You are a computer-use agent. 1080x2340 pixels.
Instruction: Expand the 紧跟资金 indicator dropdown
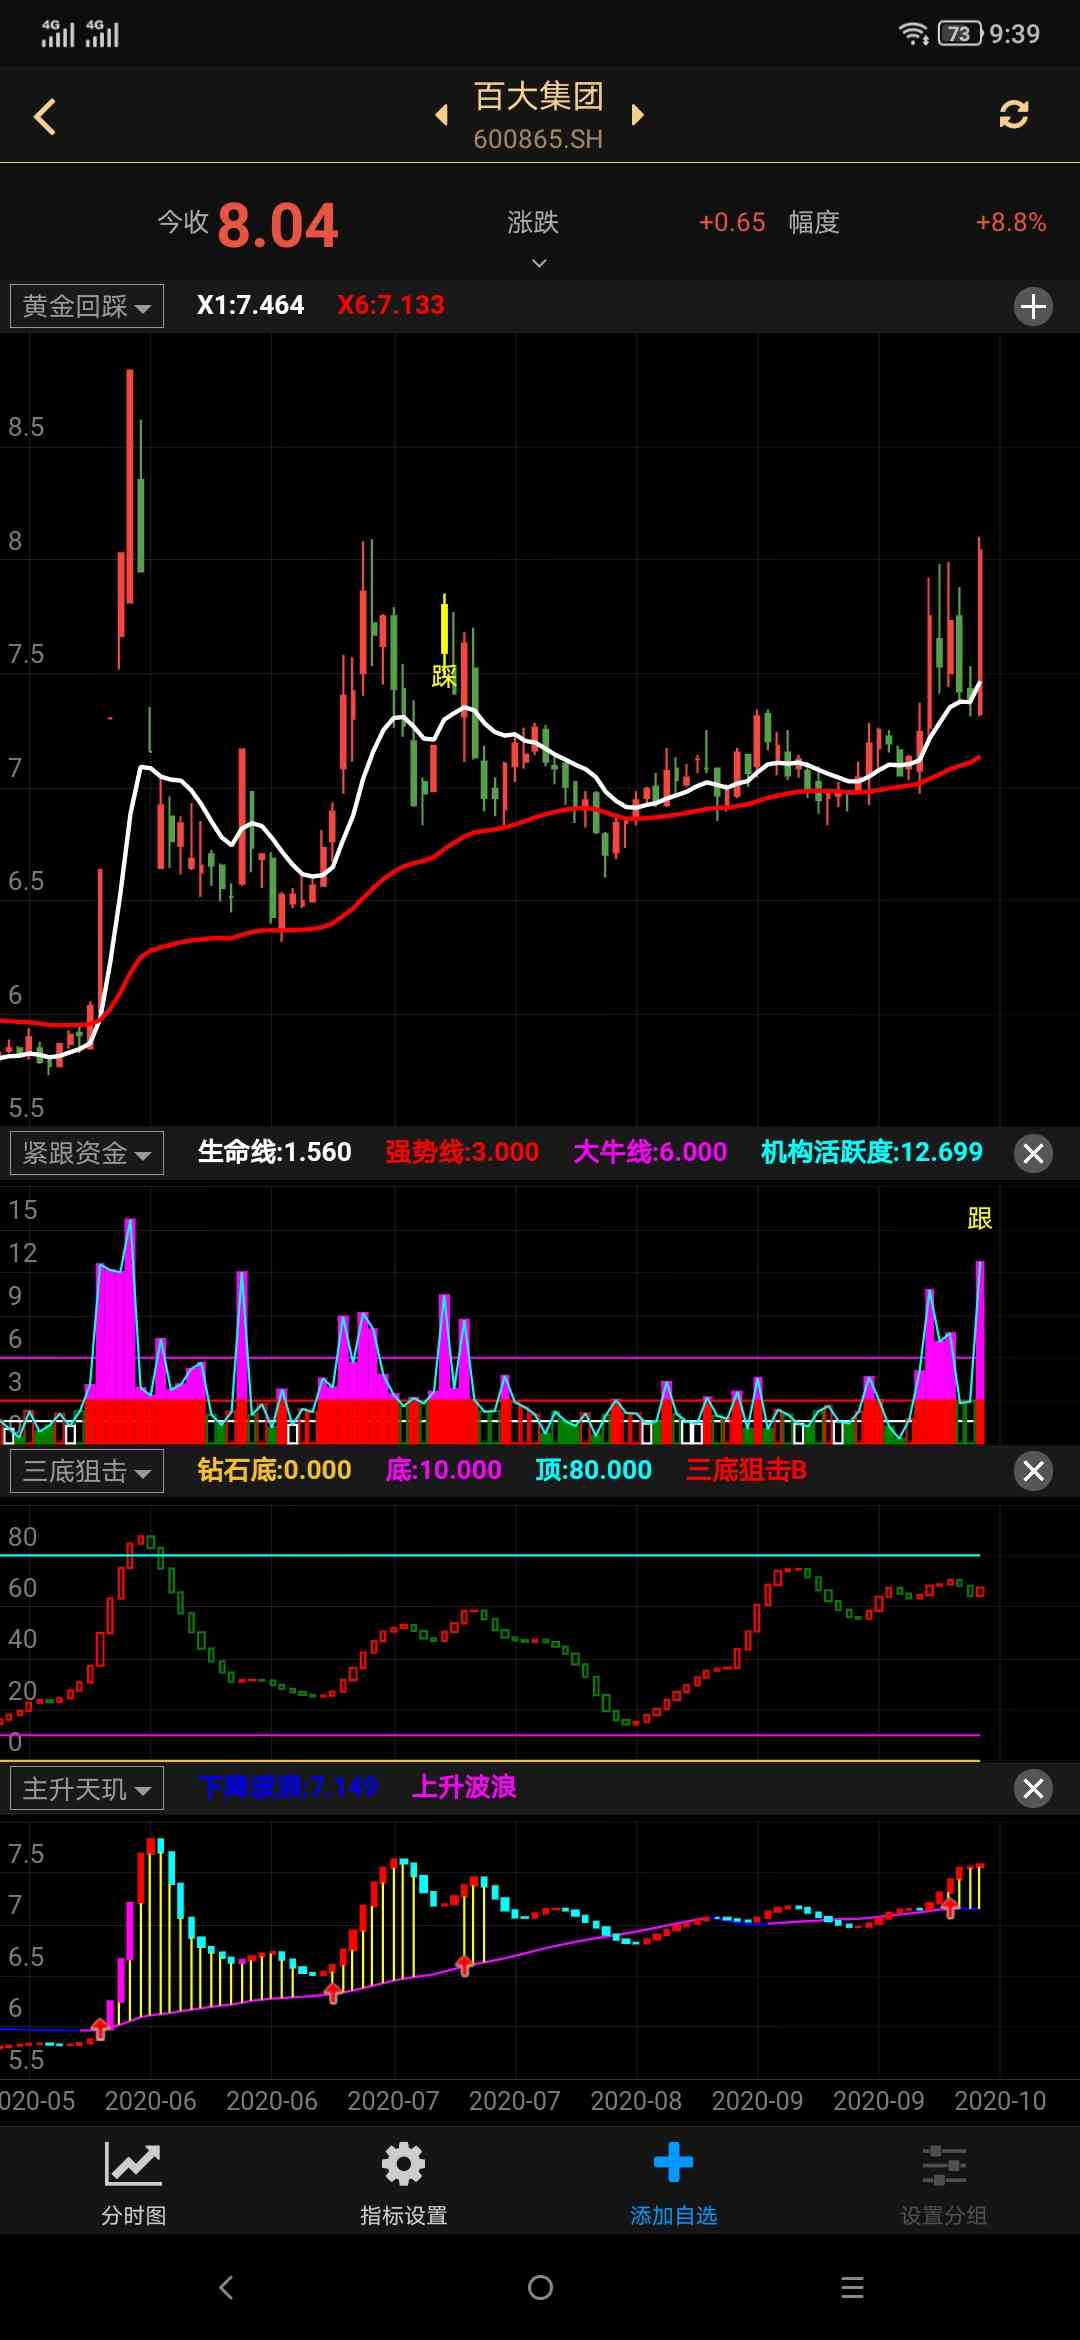pos(87,1153)
